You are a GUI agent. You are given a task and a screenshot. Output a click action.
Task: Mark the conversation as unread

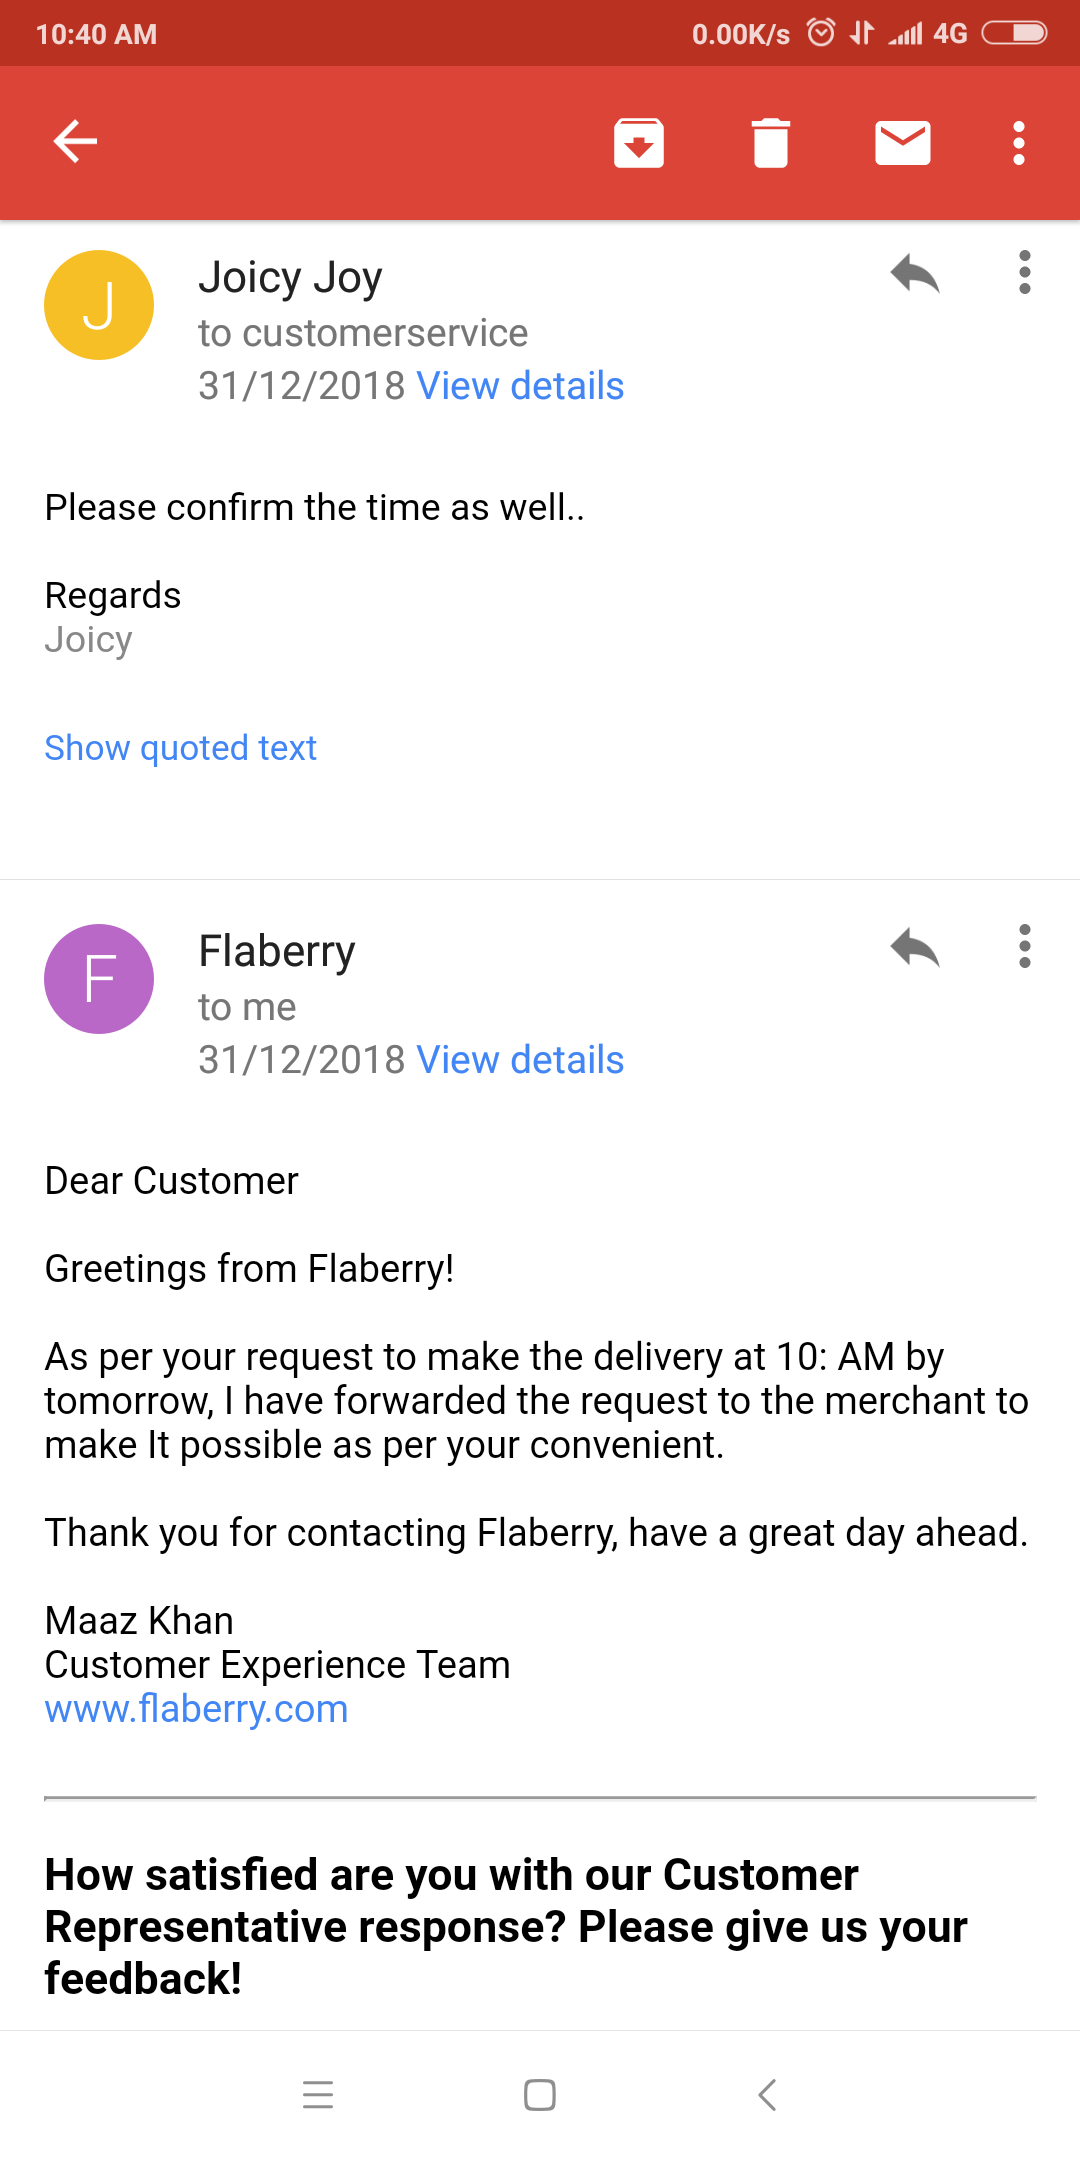tap(902, 143)
